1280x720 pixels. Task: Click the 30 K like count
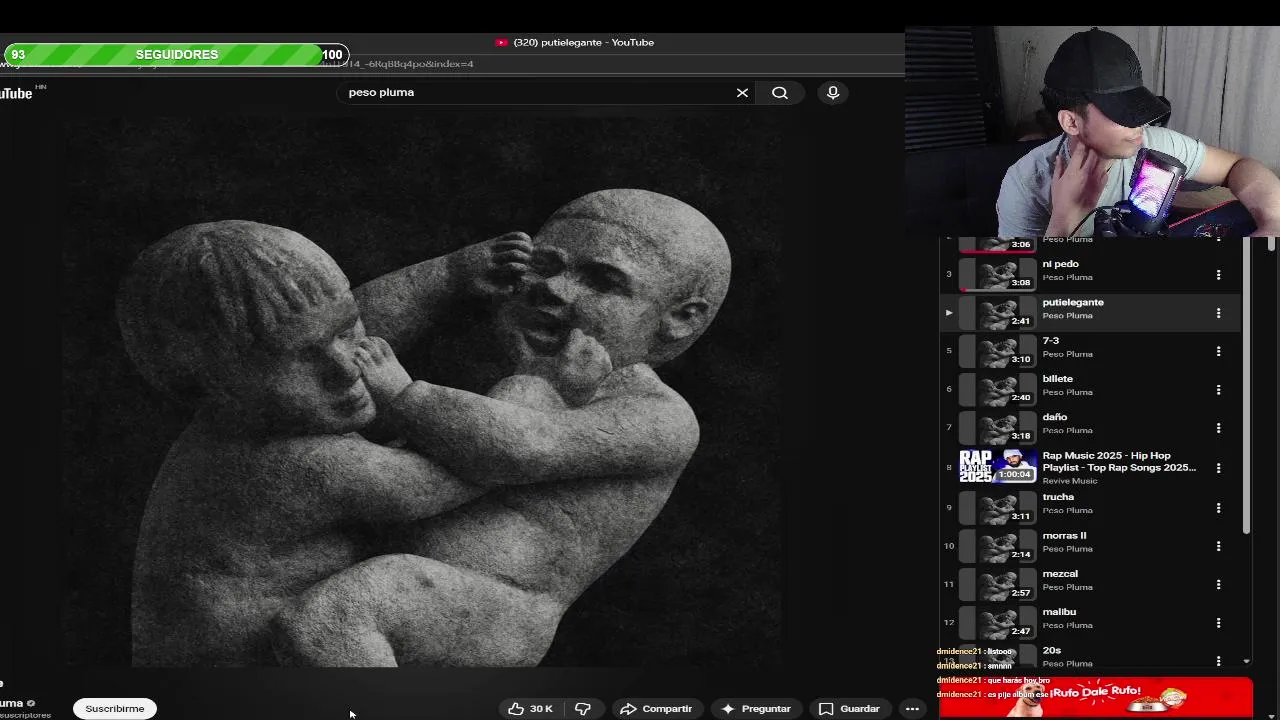point(541,708)
